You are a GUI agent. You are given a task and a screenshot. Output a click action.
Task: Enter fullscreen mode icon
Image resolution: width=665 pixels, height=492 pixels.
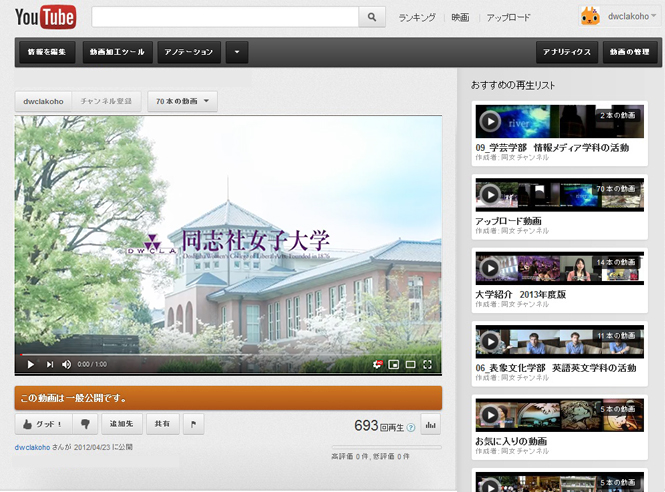(x=428, y=364)
